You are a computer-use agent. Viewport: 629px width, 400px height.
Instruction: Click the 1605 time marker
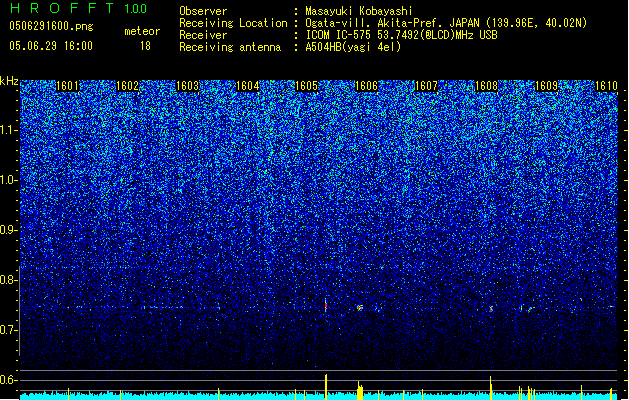pyautogui.click(x=306, y=86)
